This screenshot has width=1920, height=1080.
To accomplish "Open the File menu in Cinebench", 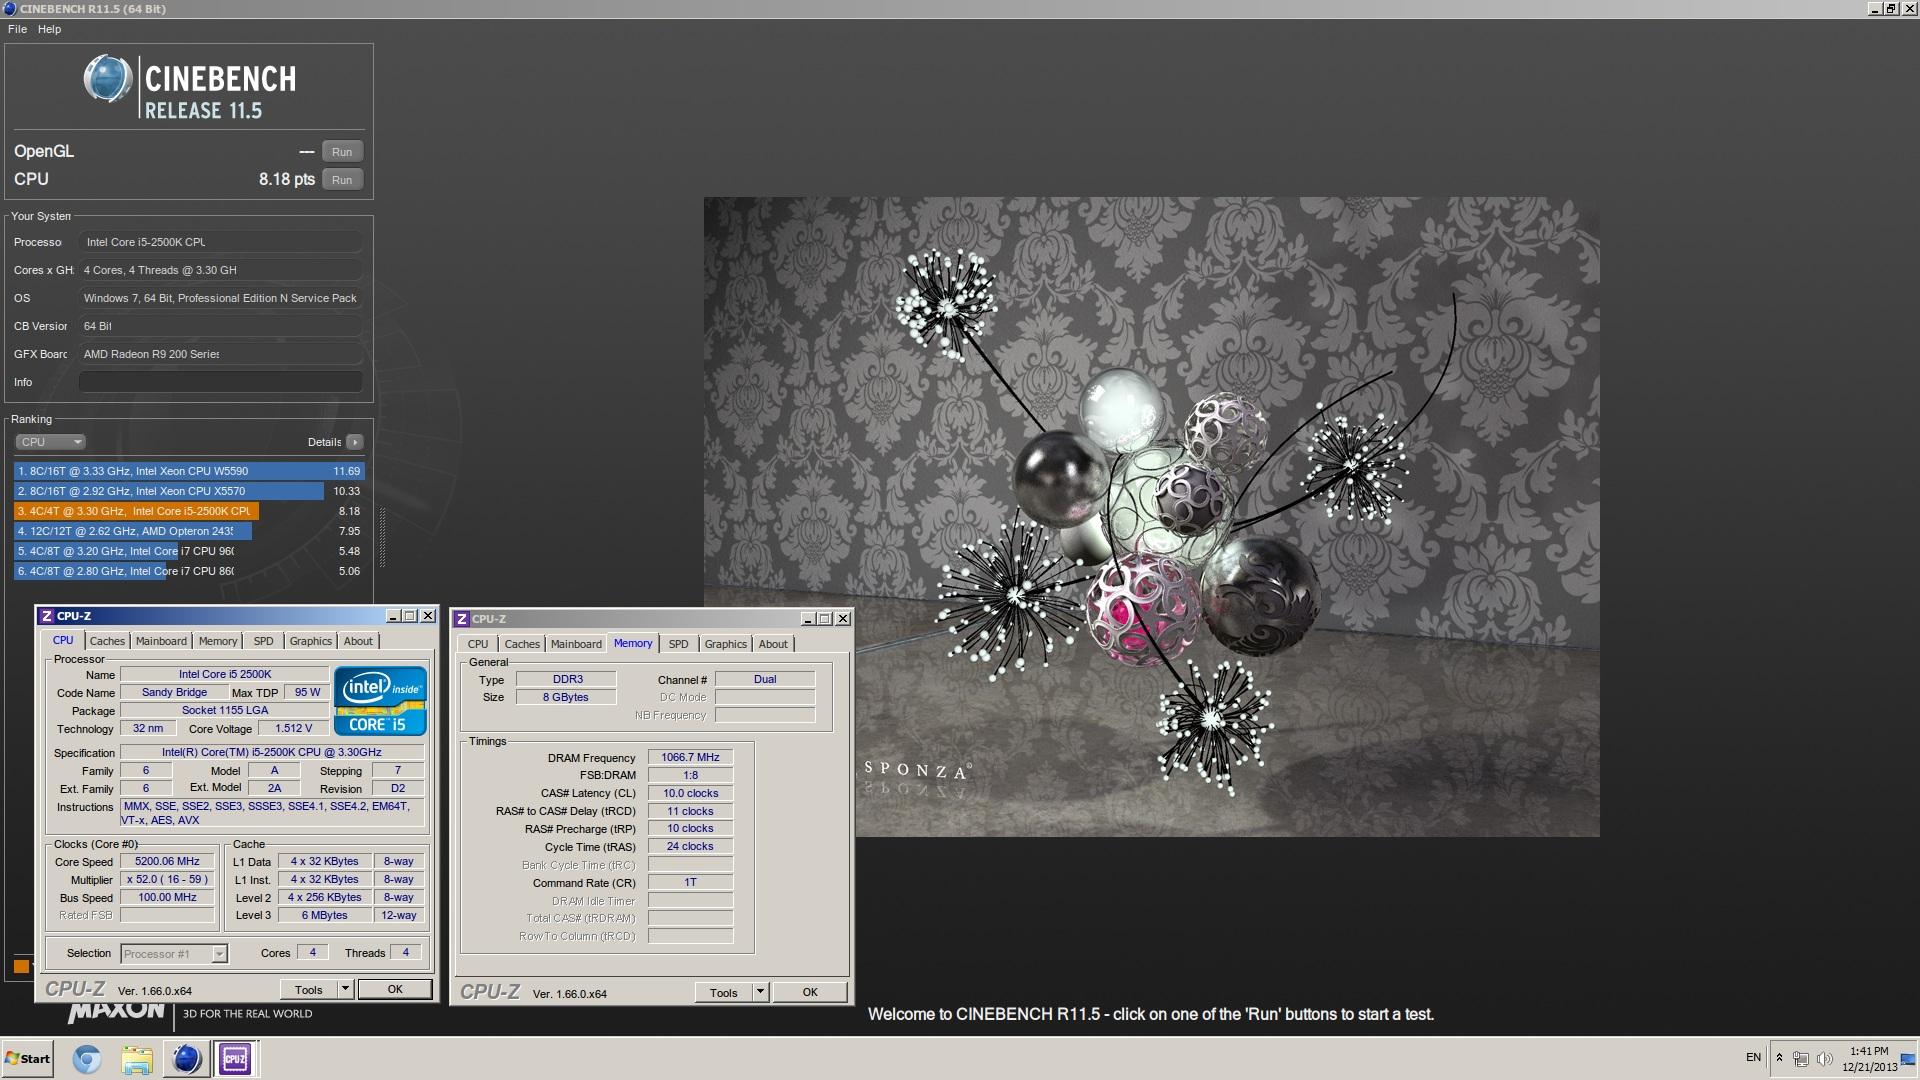I will point(17,29).
